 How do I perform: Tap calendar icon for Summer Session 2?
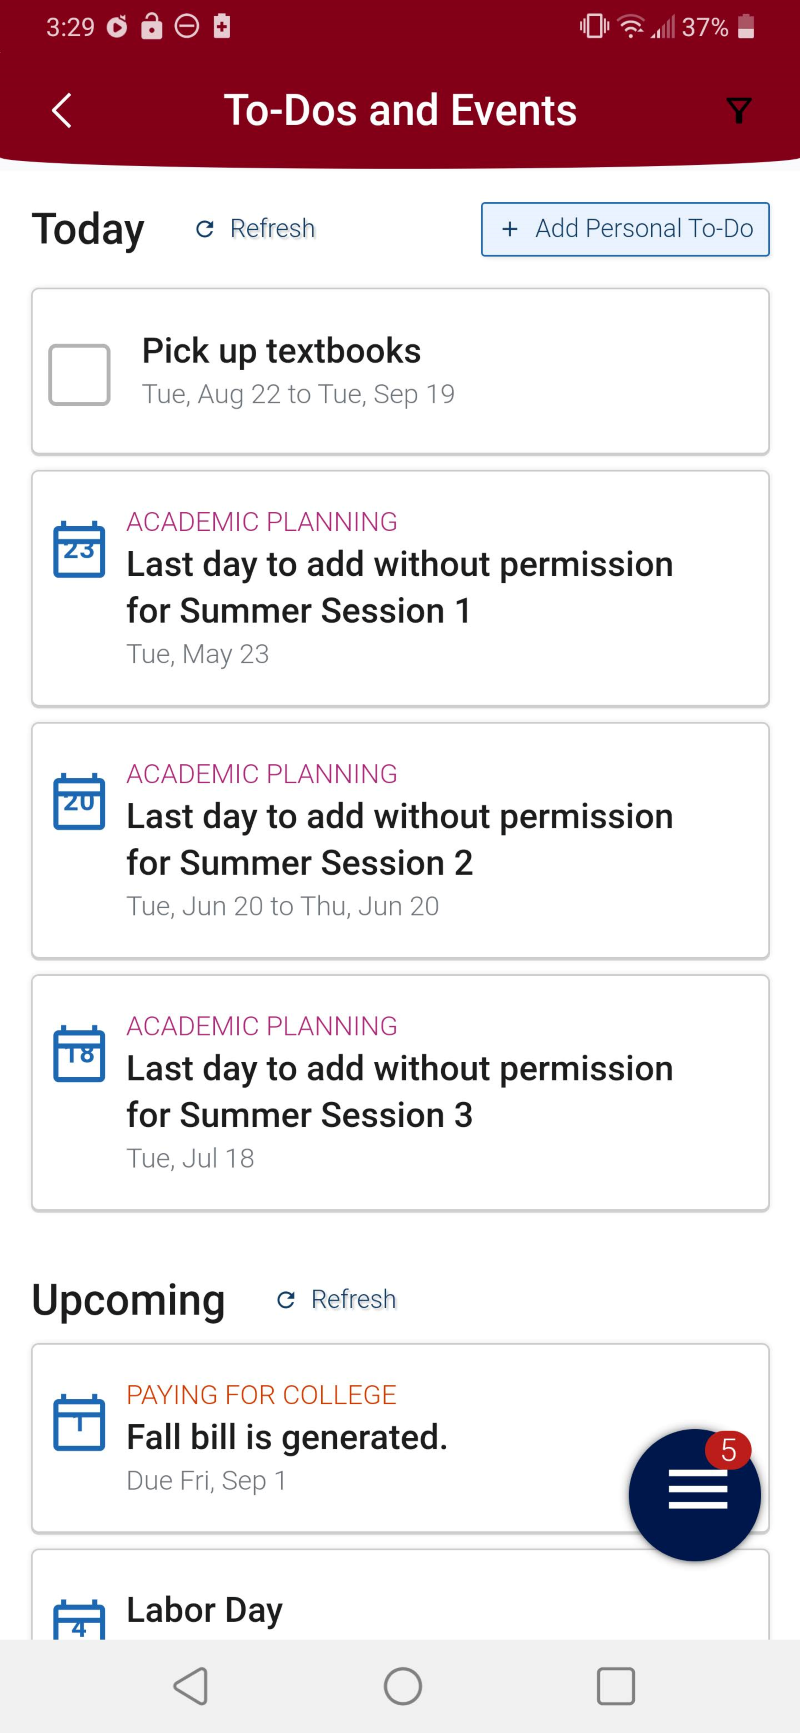pos(79,801)
